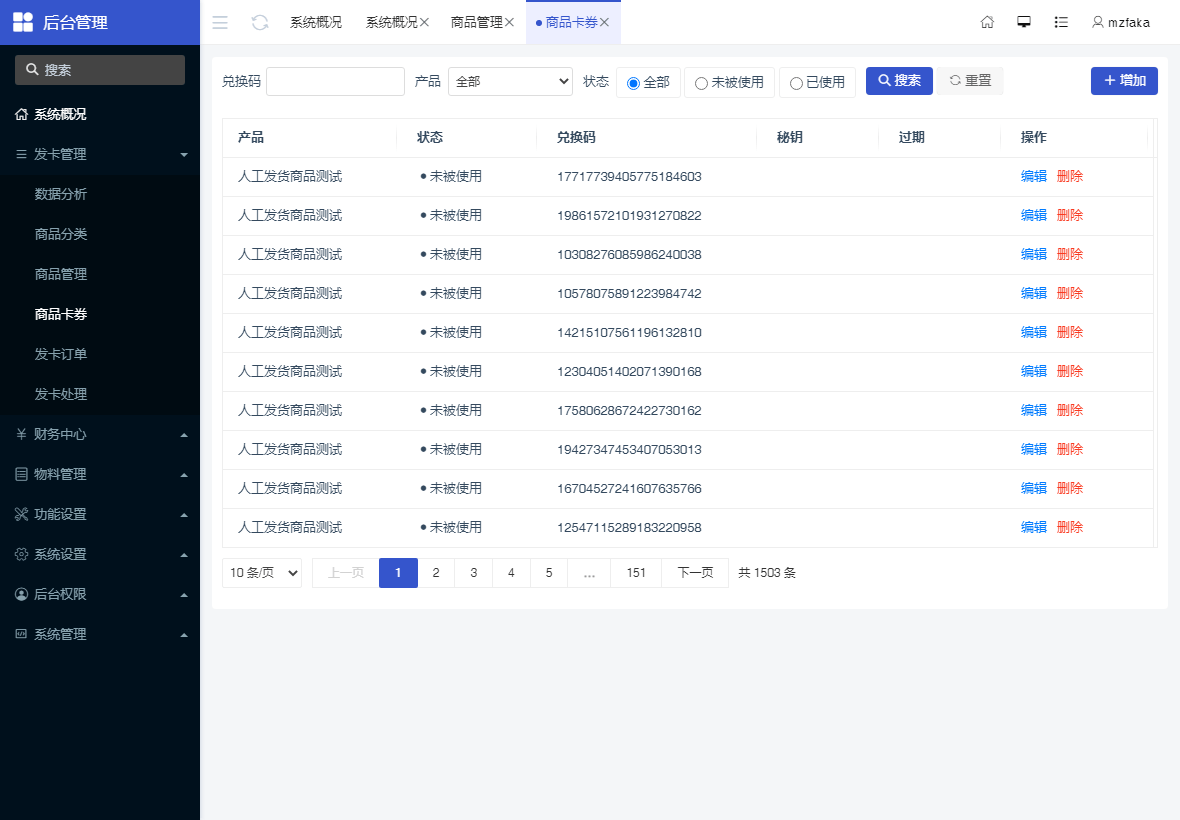Image resolution: width=1180 pixels, height=820 pixels.
Task: Select the 已使用 status radio button
Action: point(796,83)
